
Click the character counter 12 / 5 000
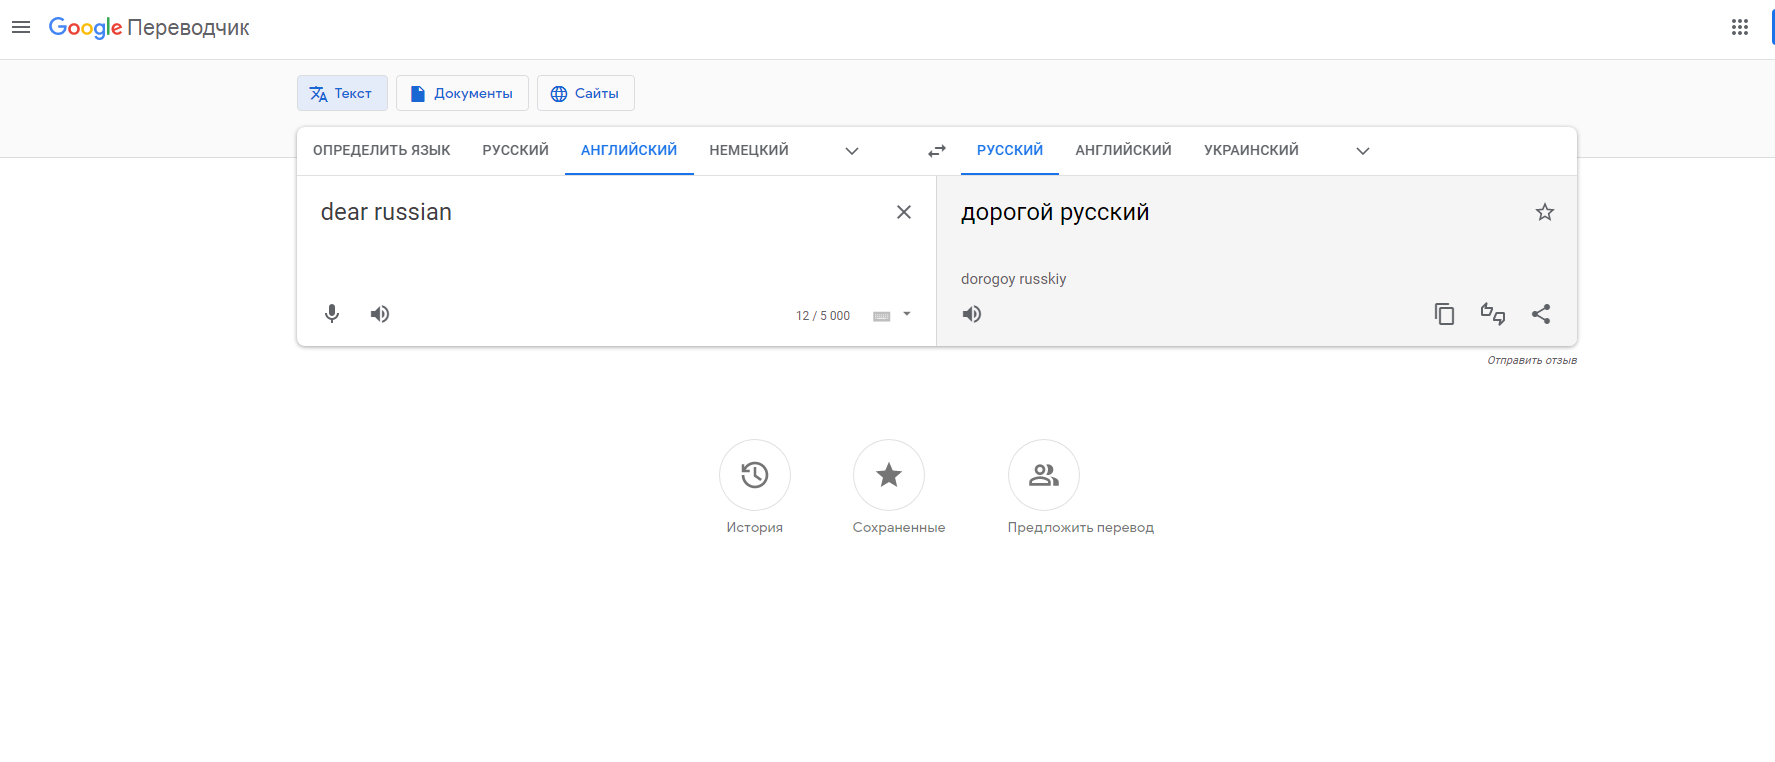coord(823,316)
